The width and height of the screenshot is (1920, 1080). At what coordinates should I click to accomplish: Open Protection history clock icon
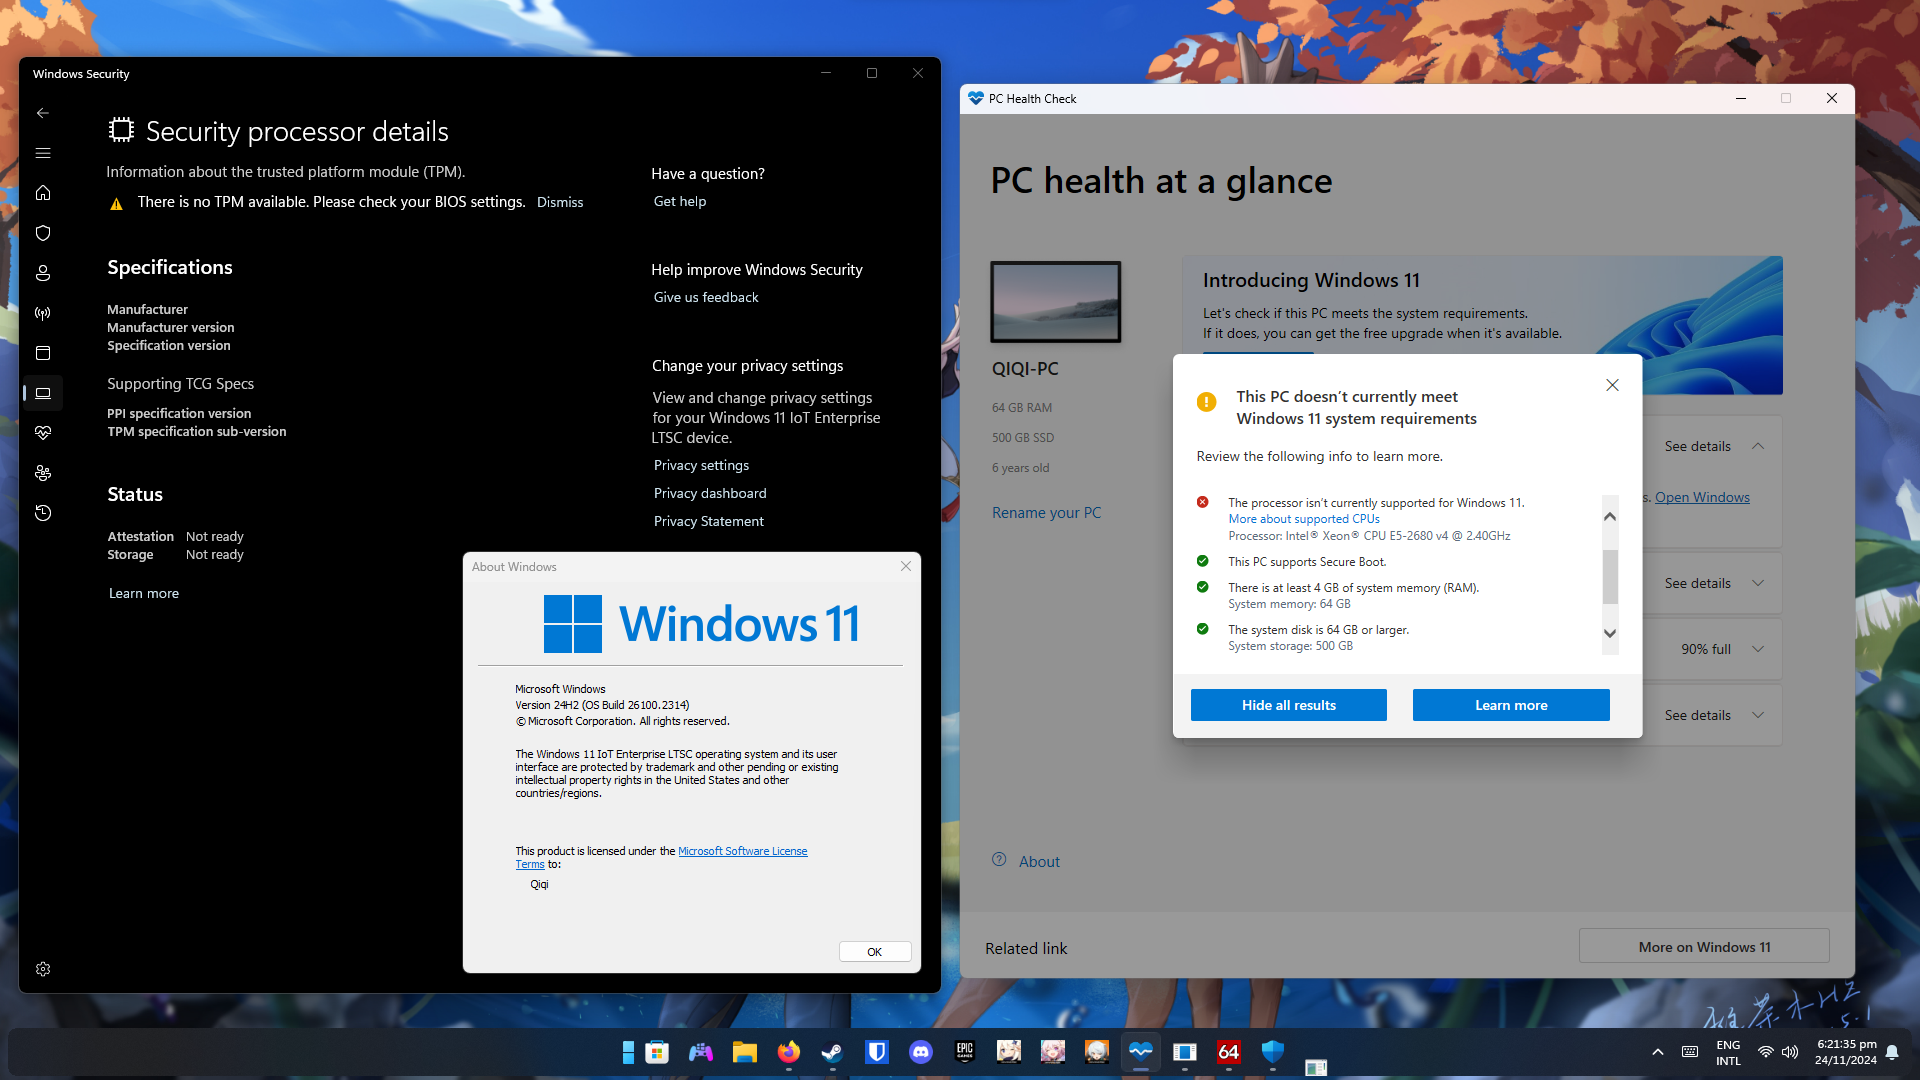[x=43, y=513]
